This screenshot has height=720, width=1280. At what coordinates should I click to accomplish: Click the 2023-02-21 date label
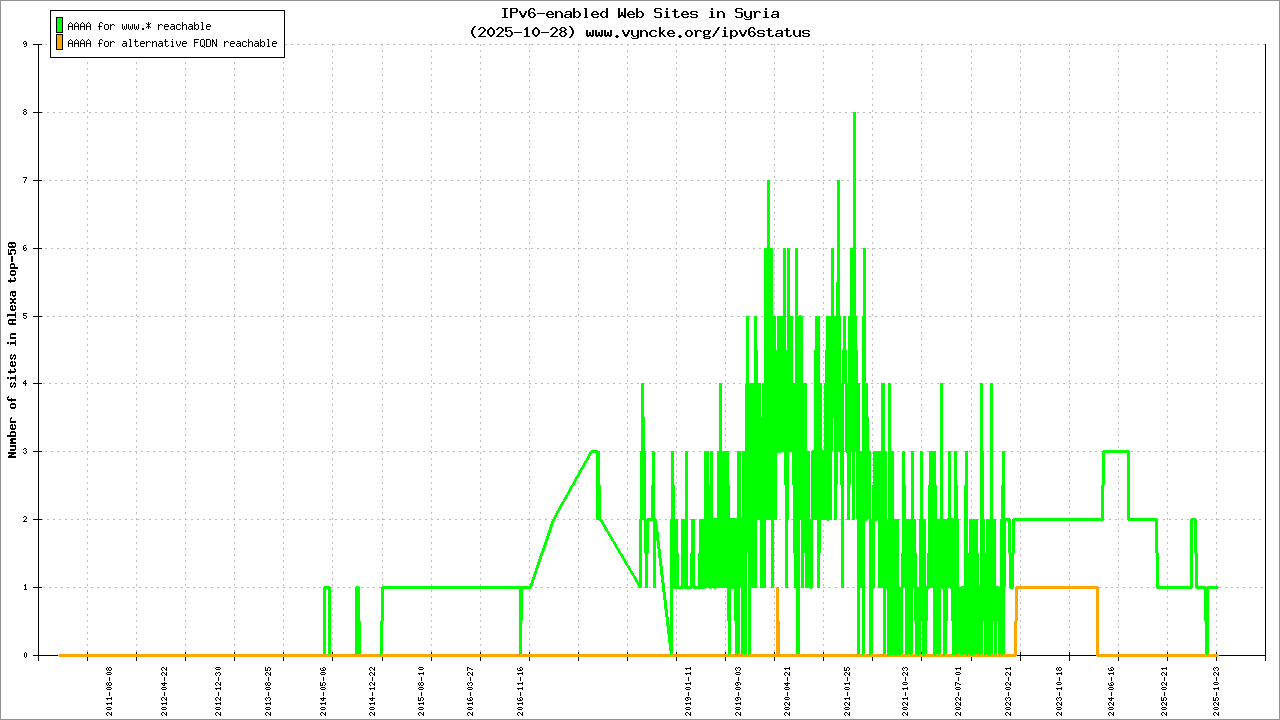click(1008, 689)
